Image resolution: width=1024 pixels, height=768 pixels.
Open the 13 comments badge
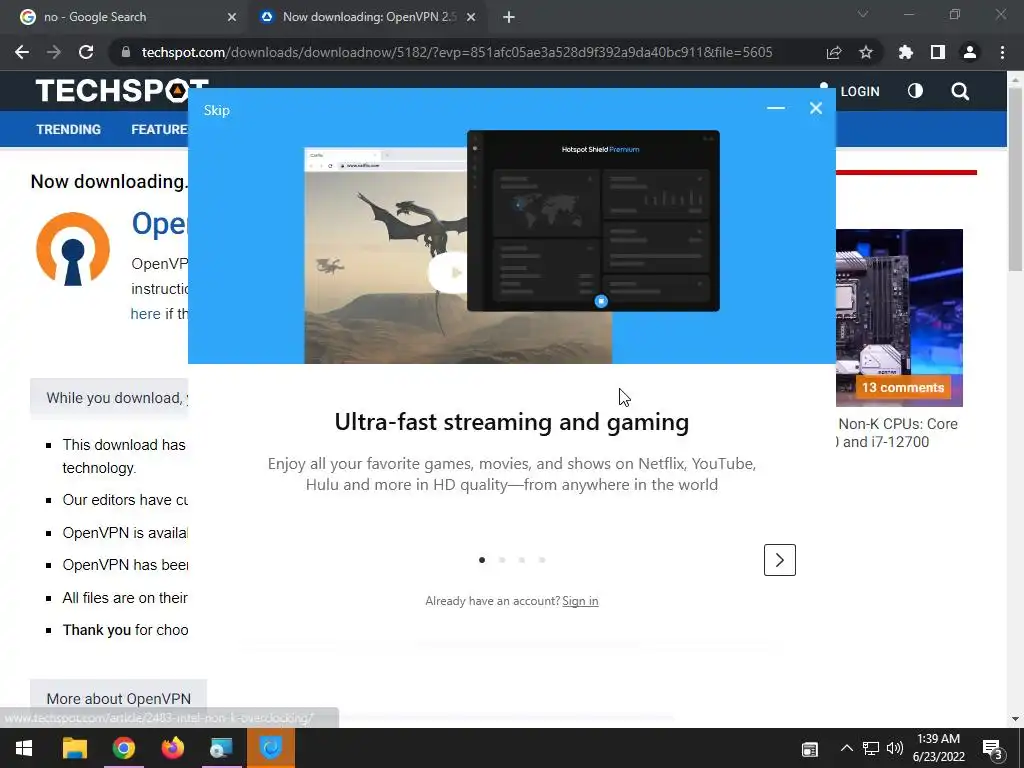point(903,387)
